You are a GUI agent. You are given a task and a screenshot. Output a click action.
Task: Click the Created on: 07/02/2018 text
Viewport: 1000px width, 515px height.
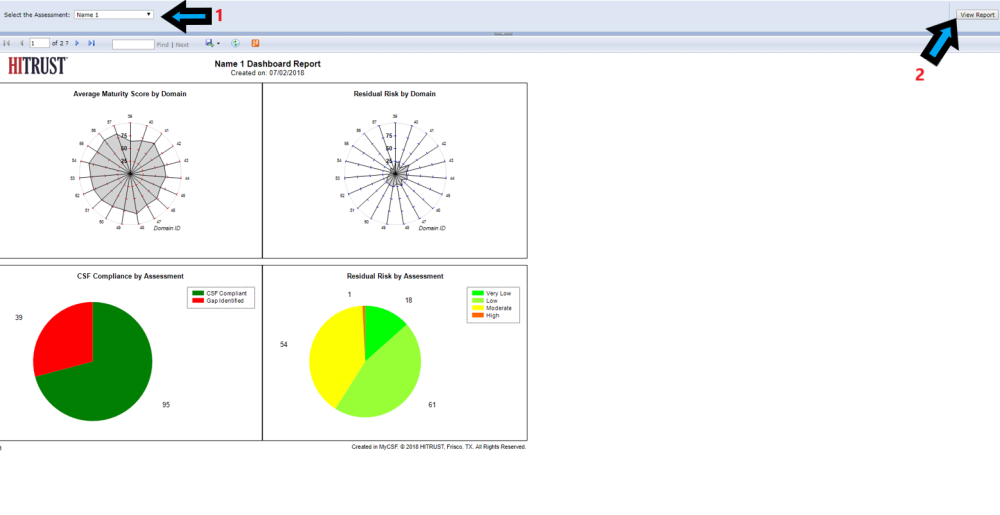268,73
